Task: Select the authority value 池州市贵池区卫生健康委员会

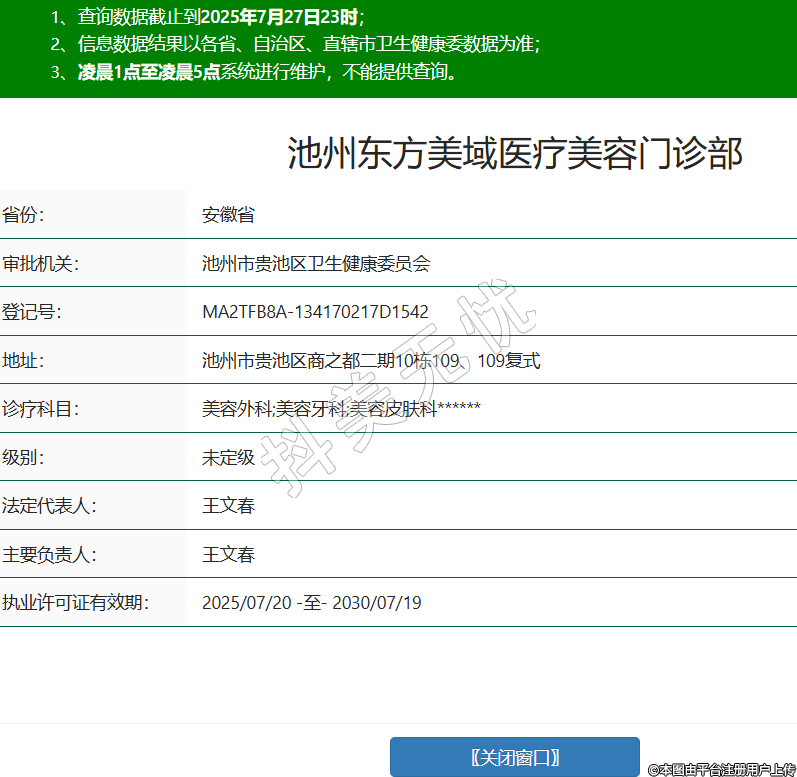Action: tap(315, 263)
